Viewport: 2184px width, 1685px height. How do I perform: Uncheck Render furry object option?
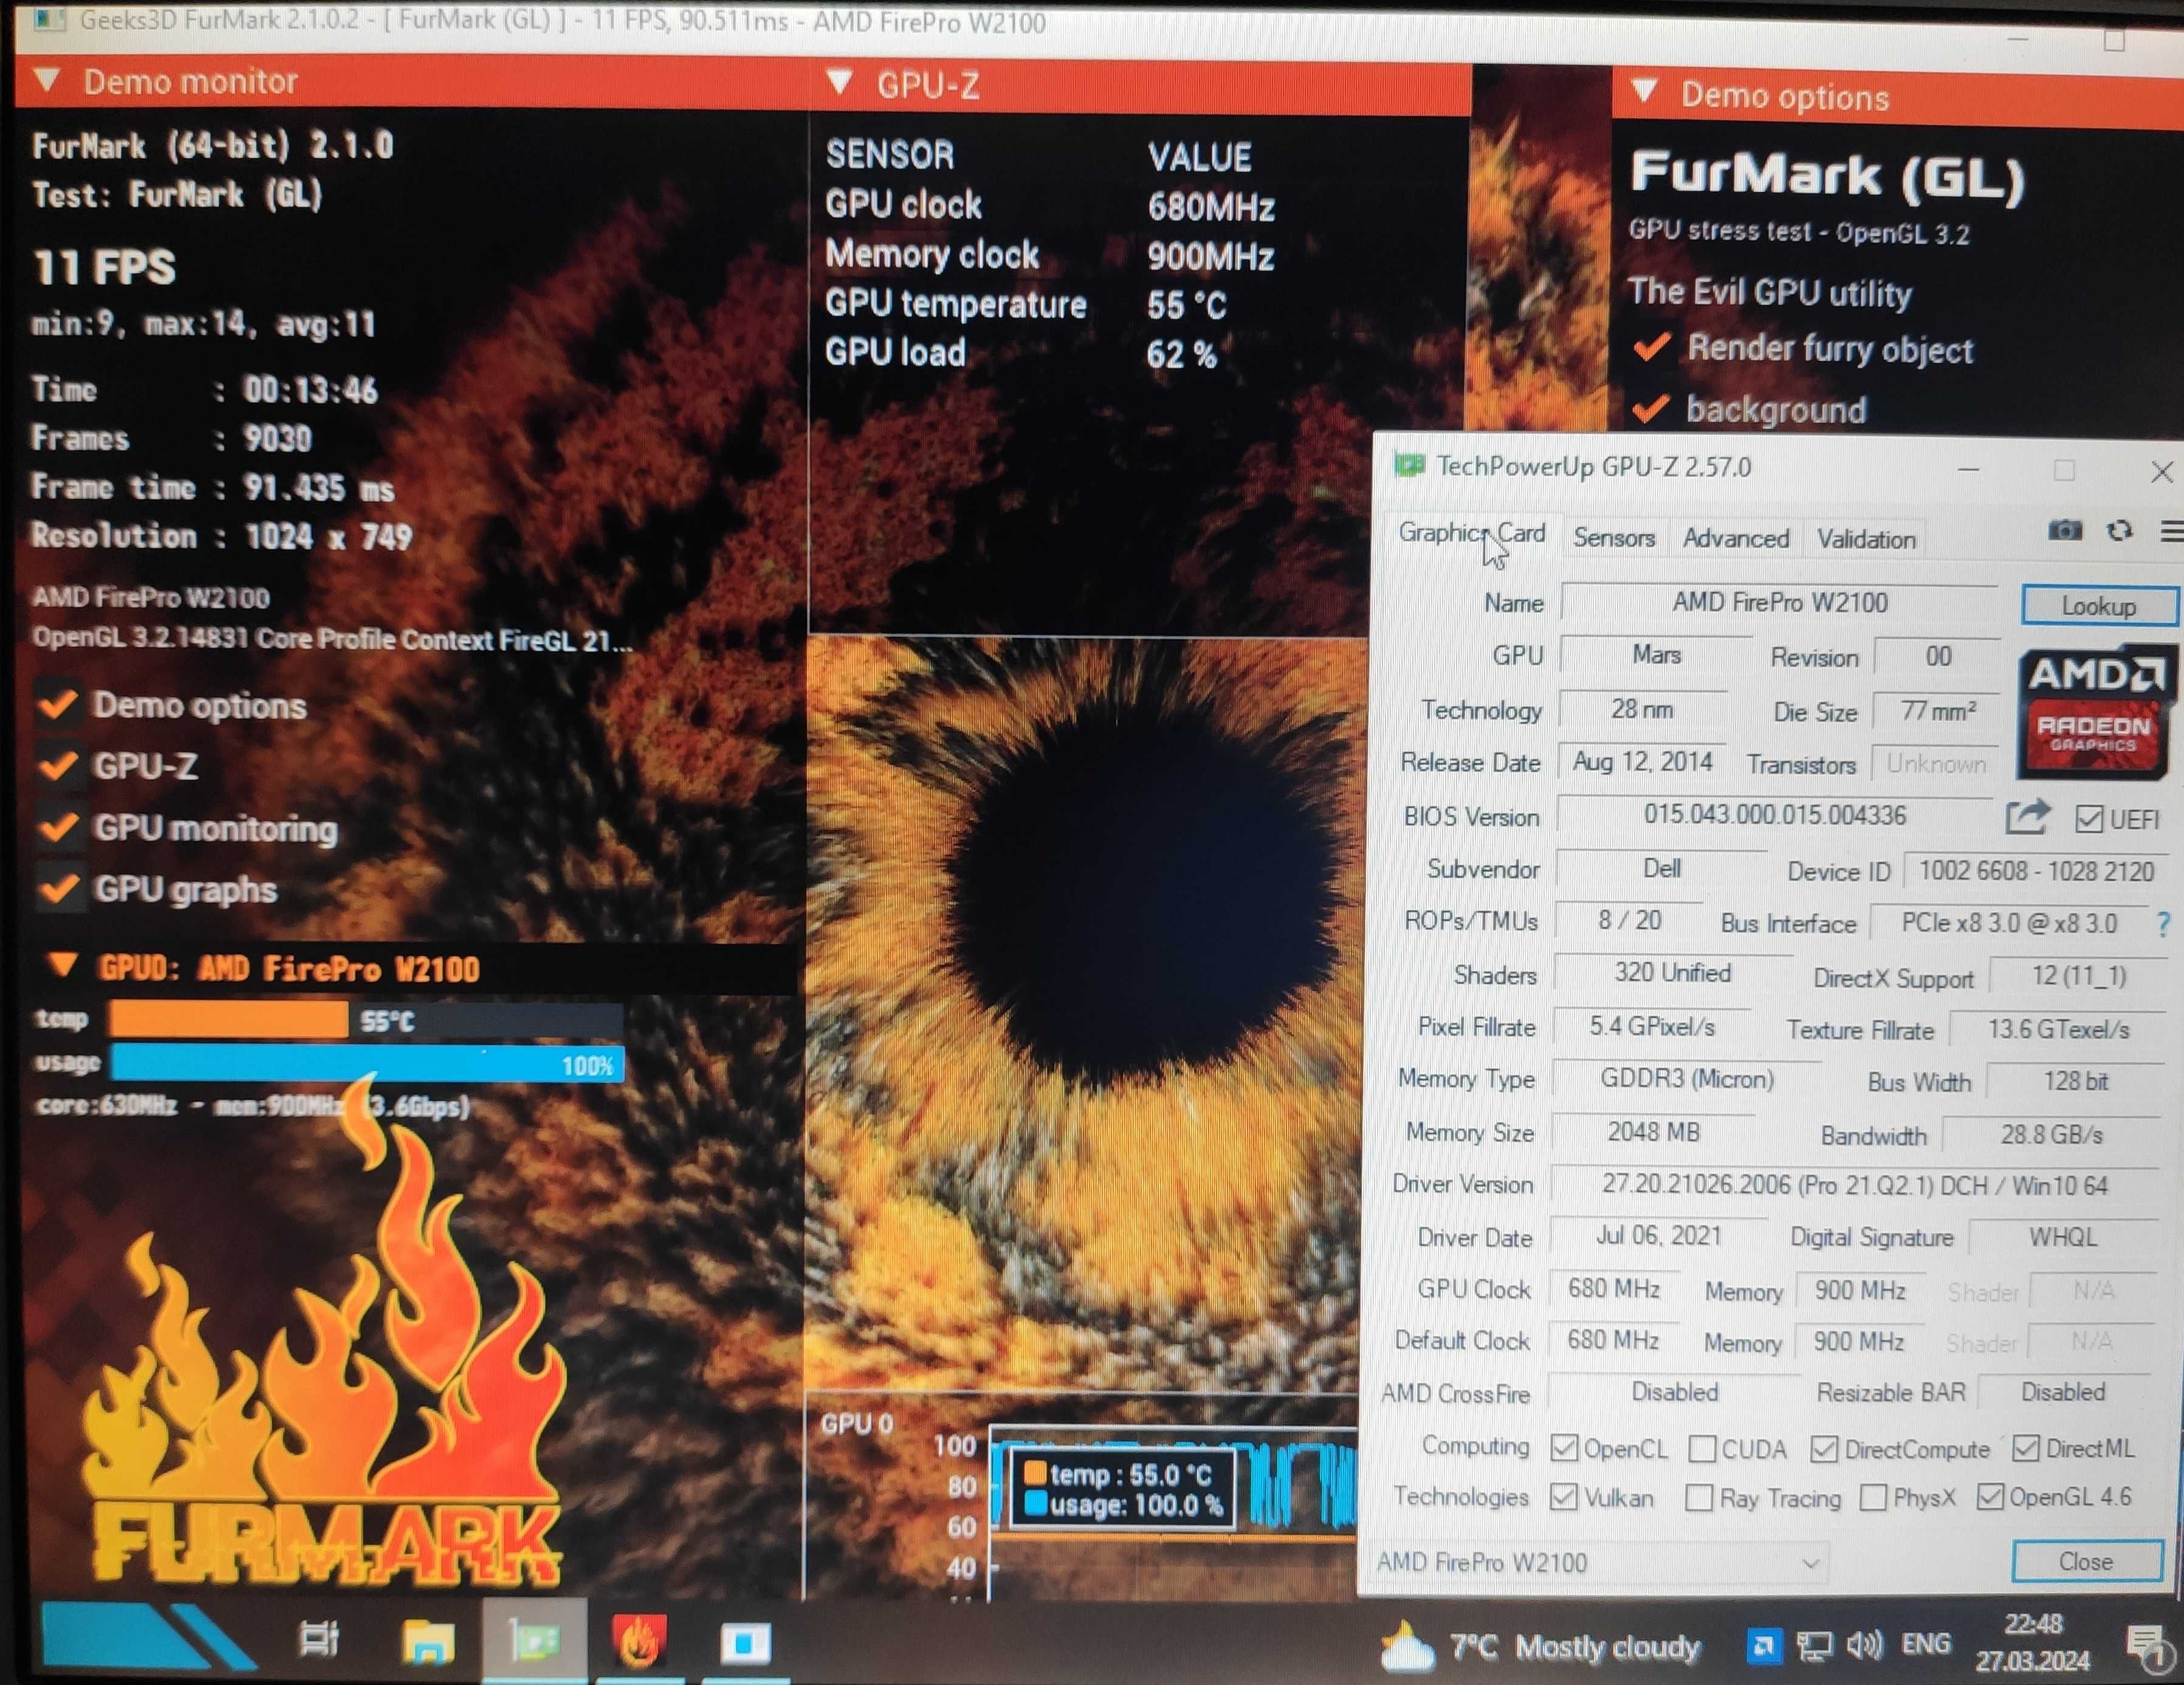pos(1652,348)
